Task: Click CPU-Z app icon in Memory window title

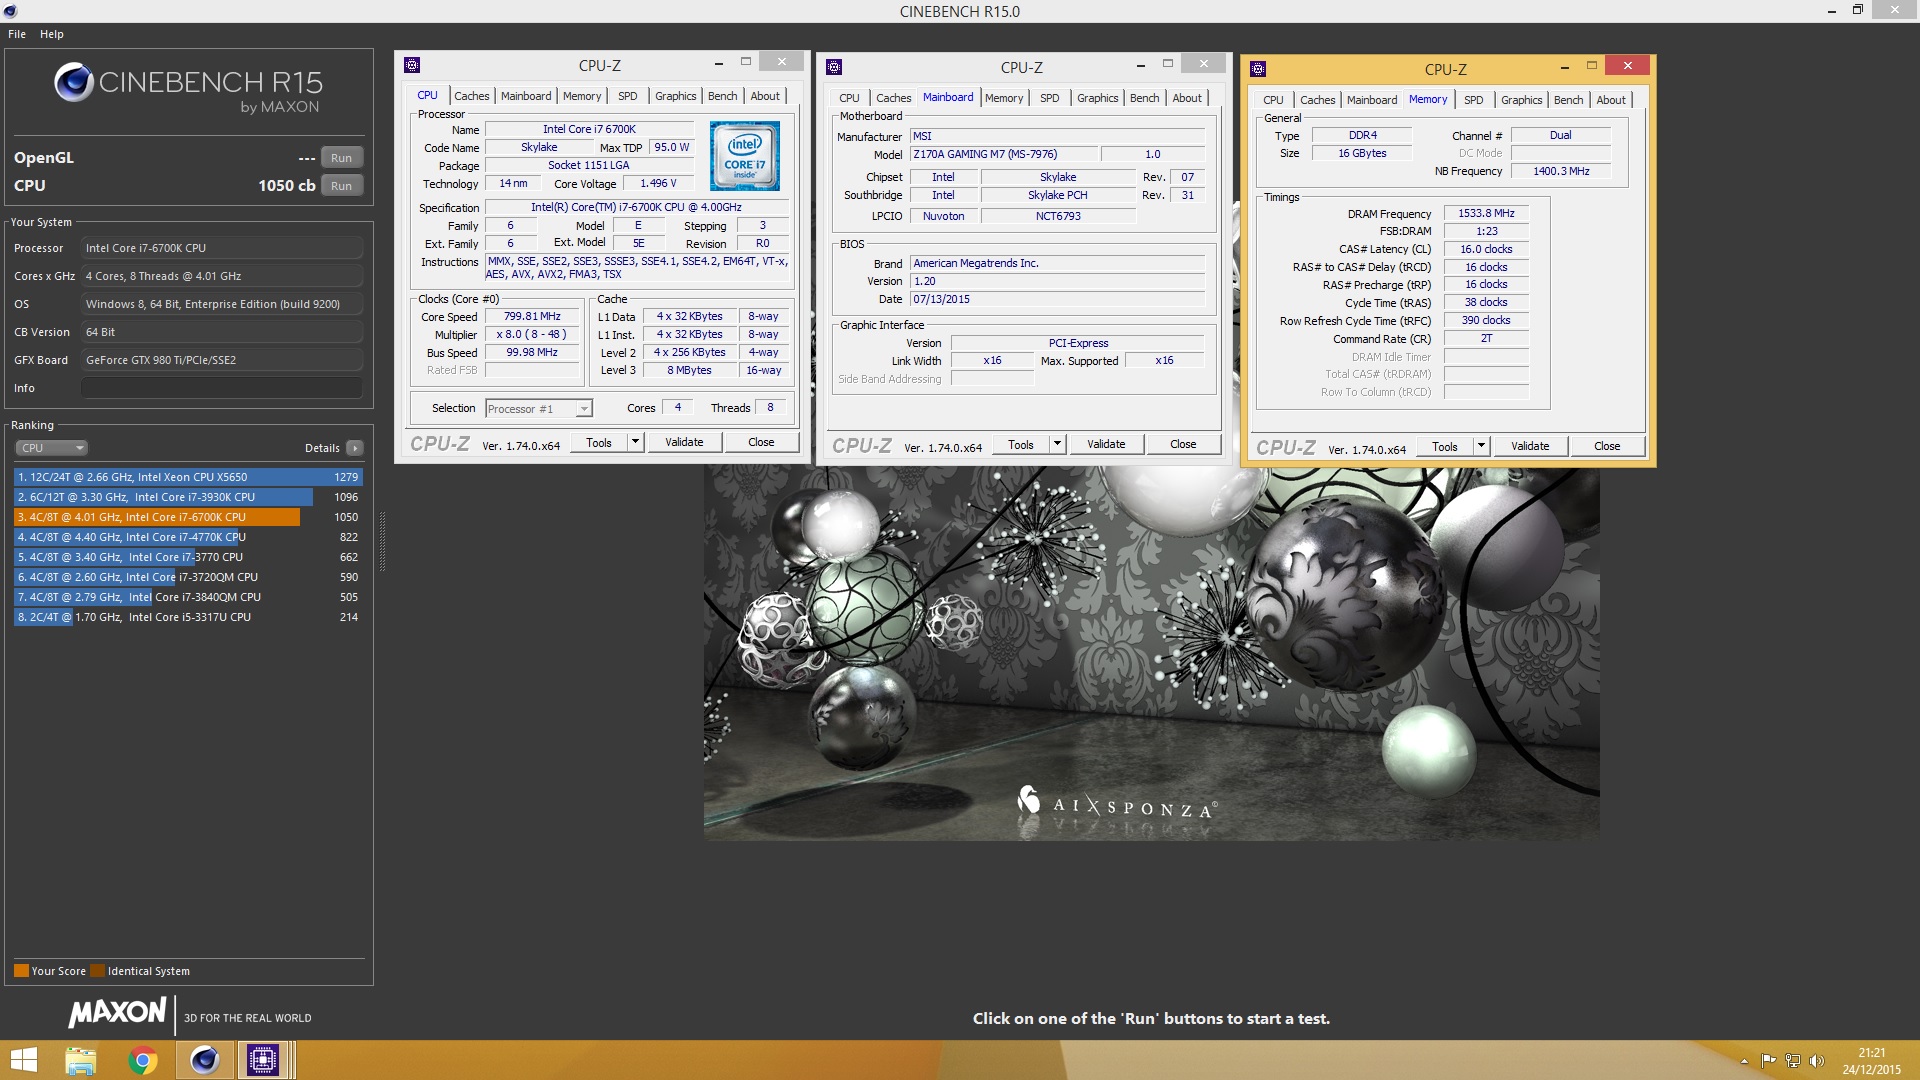Action: coord(1258,69)
